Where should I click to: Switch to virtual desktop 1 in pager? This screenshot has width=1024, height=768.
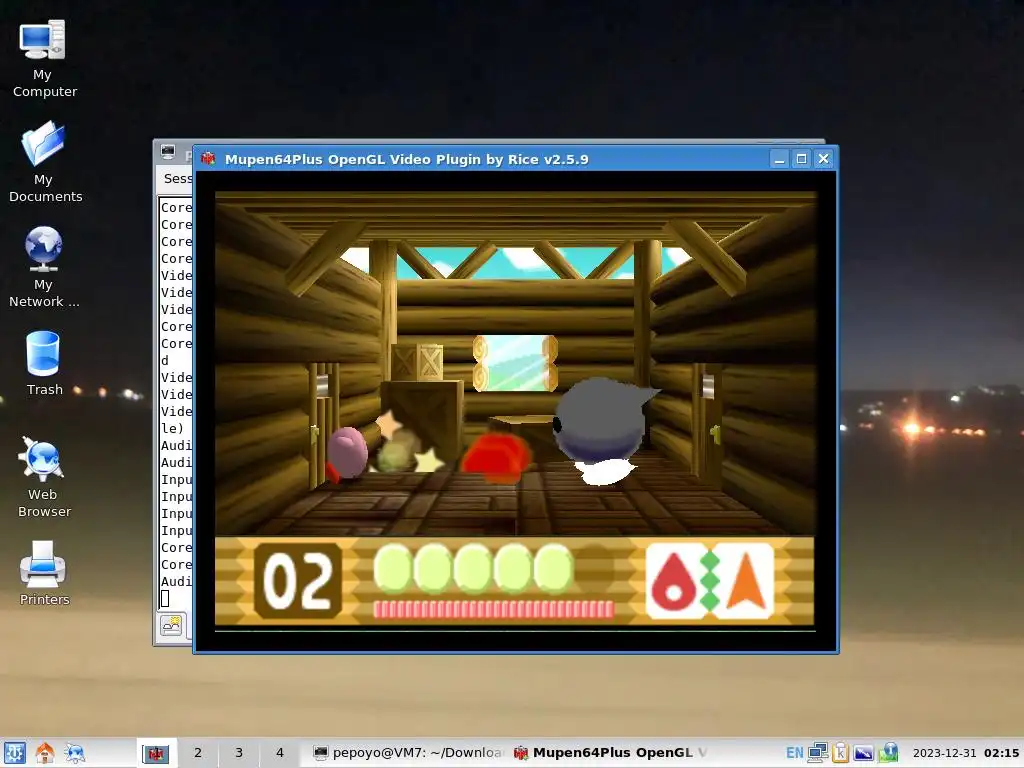point(156,753)
